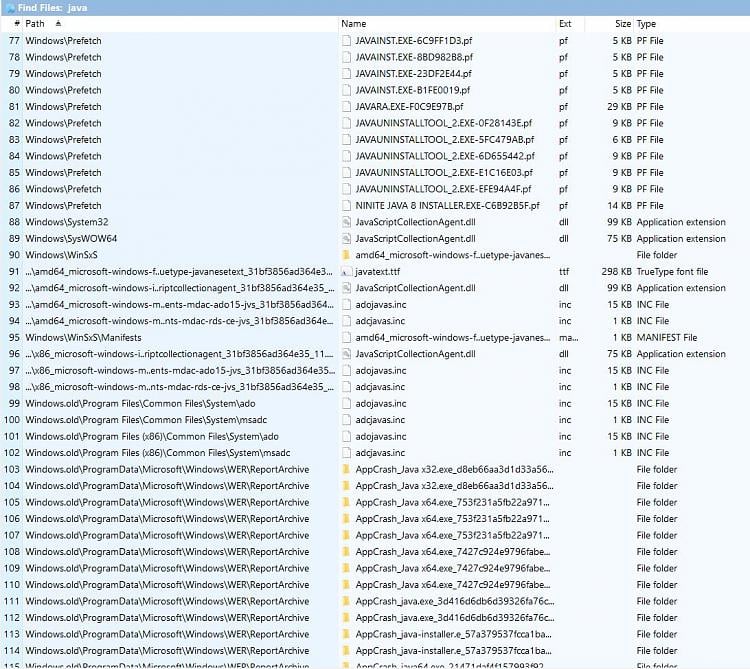Click file icon in row 99 adojavas.inc
750x669 pixels.
(346, 404)
